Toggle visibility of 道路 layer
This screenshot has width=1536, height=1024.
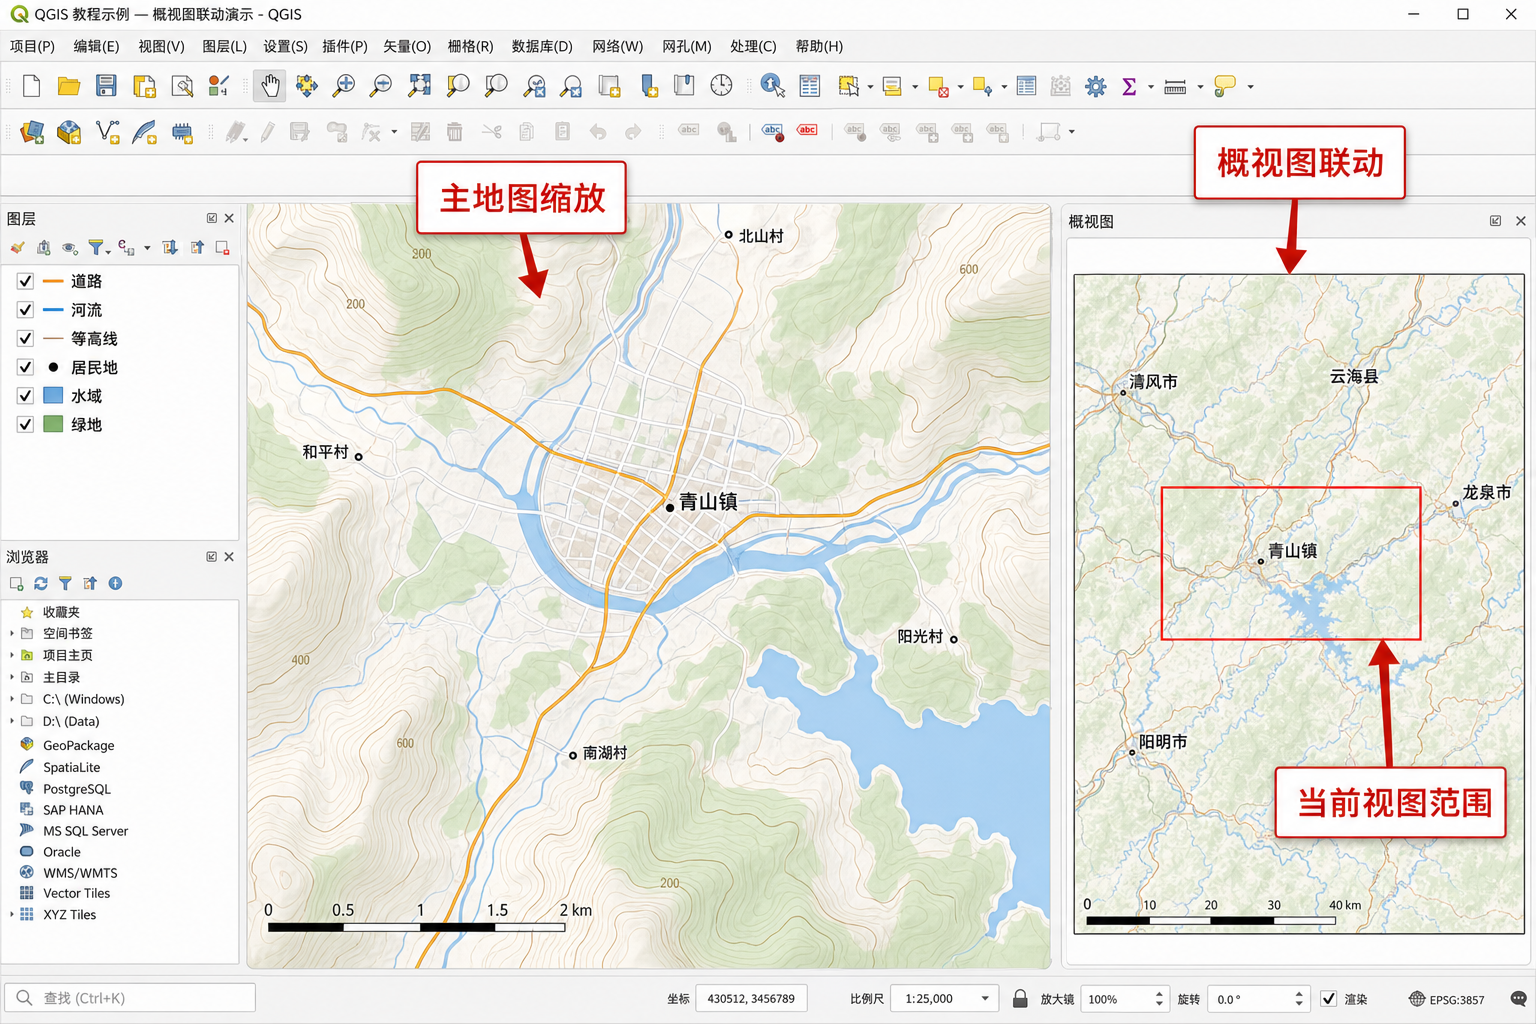pyautogui.click(x=25, y=281)
